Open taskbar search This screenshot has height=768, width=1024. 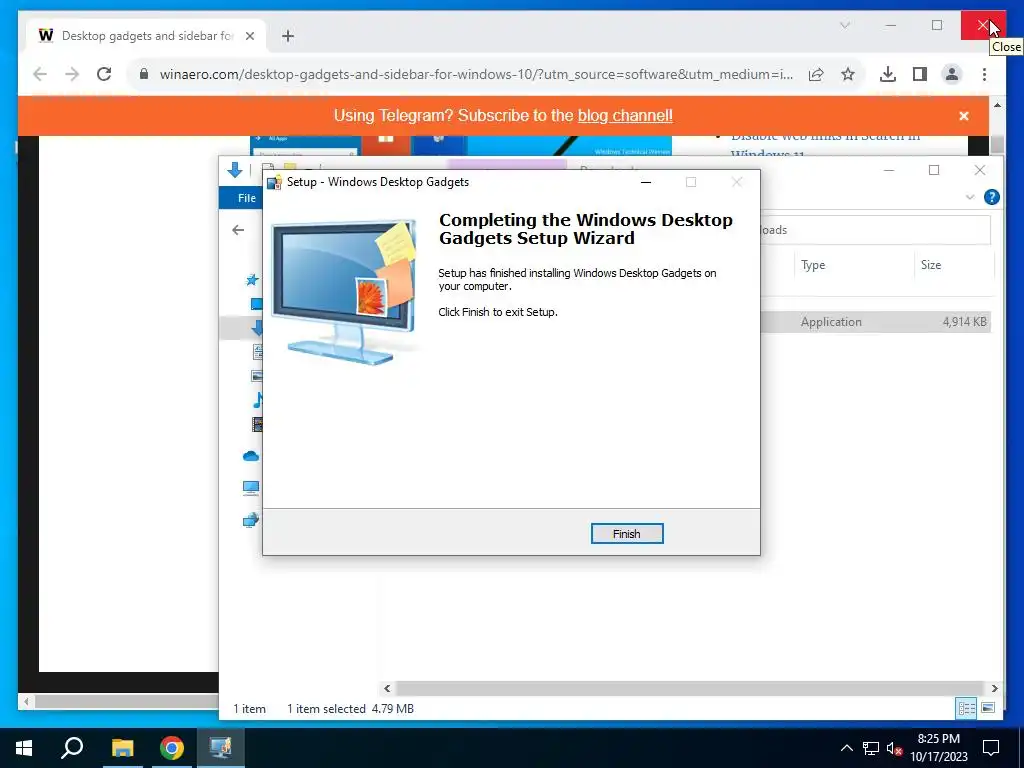(72, 748)
